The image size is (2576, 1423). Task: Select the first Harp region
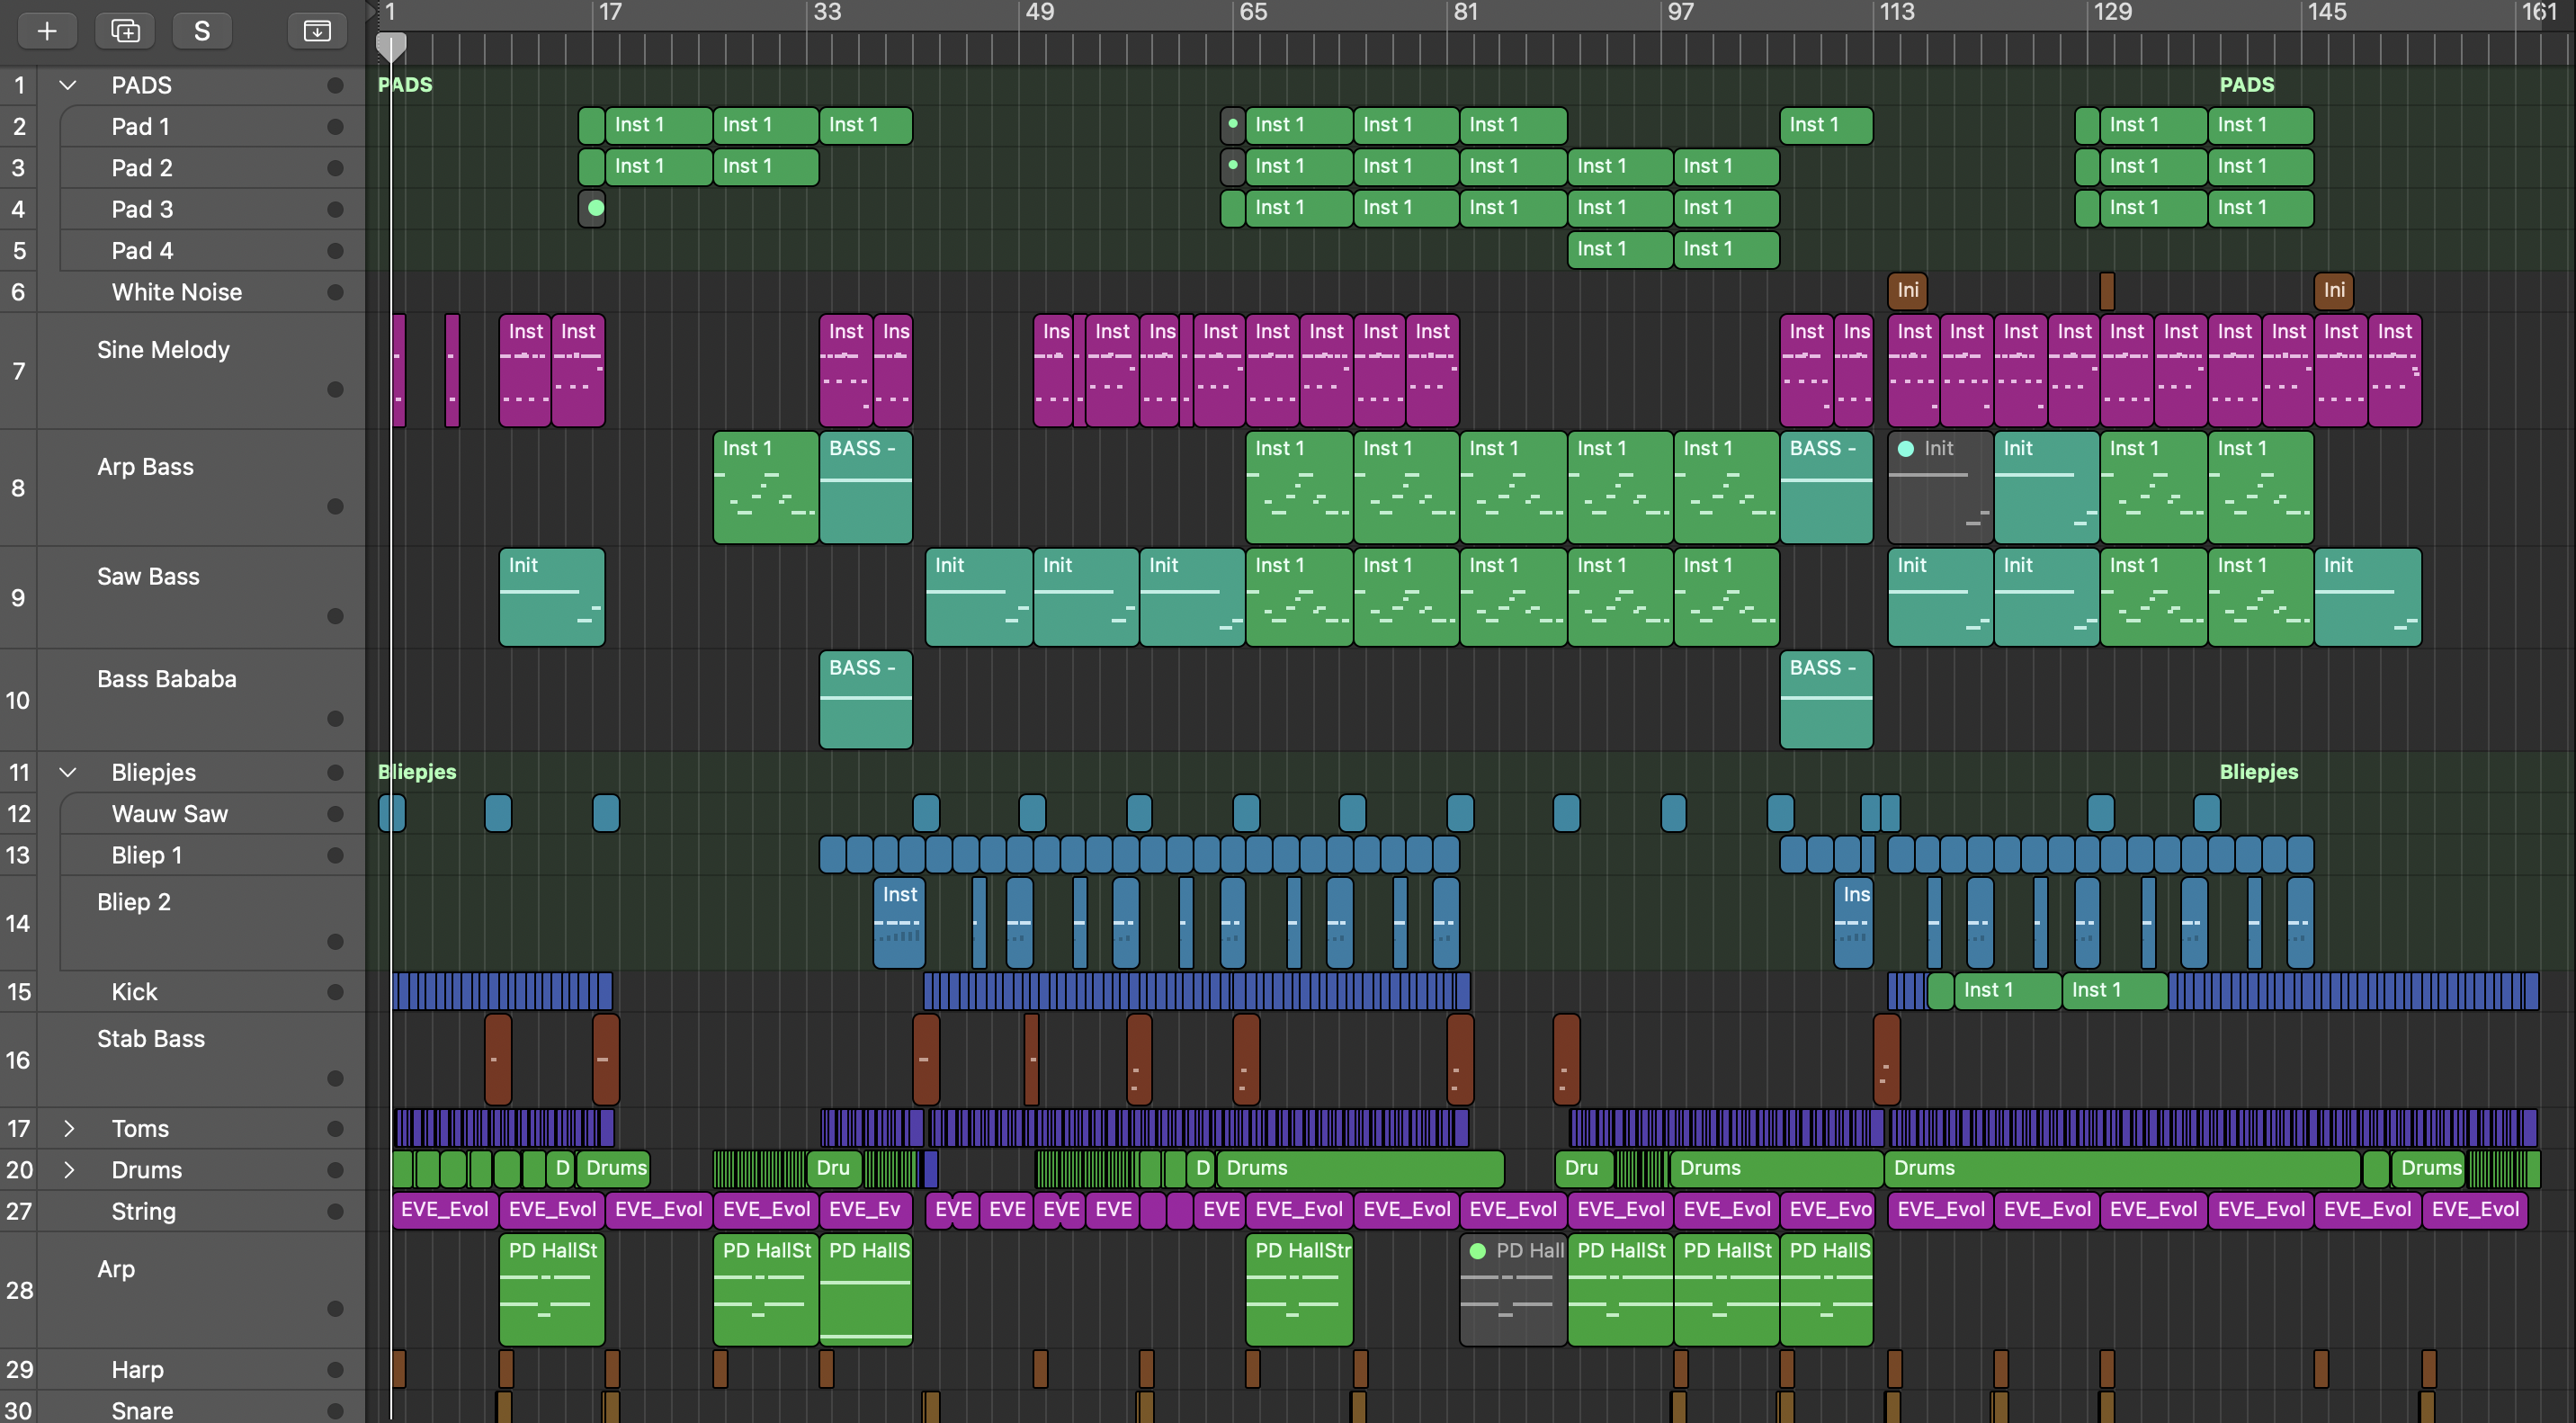pyautogui.click(x=399, y=1369)
